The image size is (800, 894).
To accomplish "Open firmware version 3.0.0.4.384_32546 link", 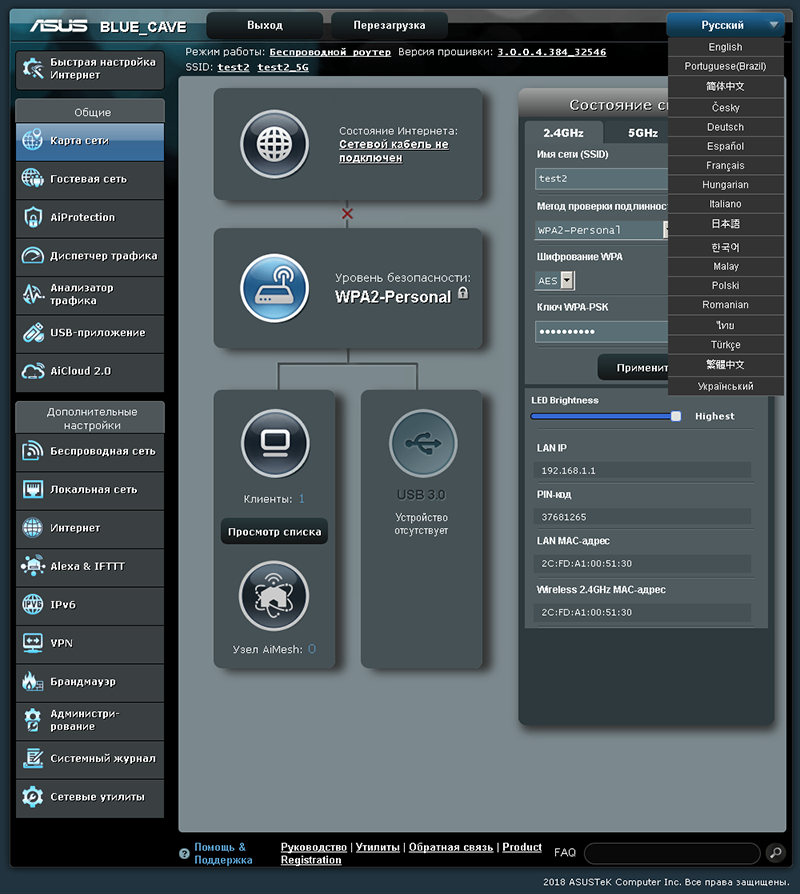I will click(551, 52).
